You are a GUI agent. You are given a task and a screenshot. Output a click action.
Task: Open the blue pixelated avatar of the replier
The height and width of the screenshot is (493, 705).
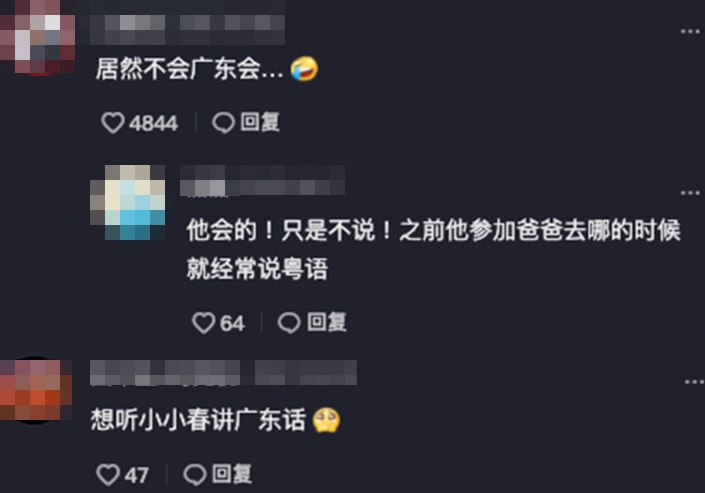coord(128,202)
